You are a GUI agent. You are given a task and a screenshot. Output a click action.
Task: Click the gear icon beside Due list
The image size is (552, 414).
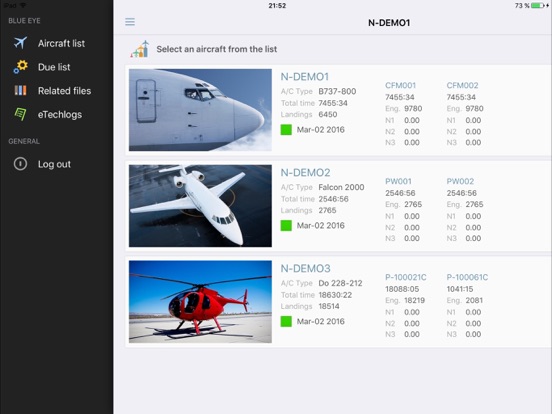(x=20, y=67)
